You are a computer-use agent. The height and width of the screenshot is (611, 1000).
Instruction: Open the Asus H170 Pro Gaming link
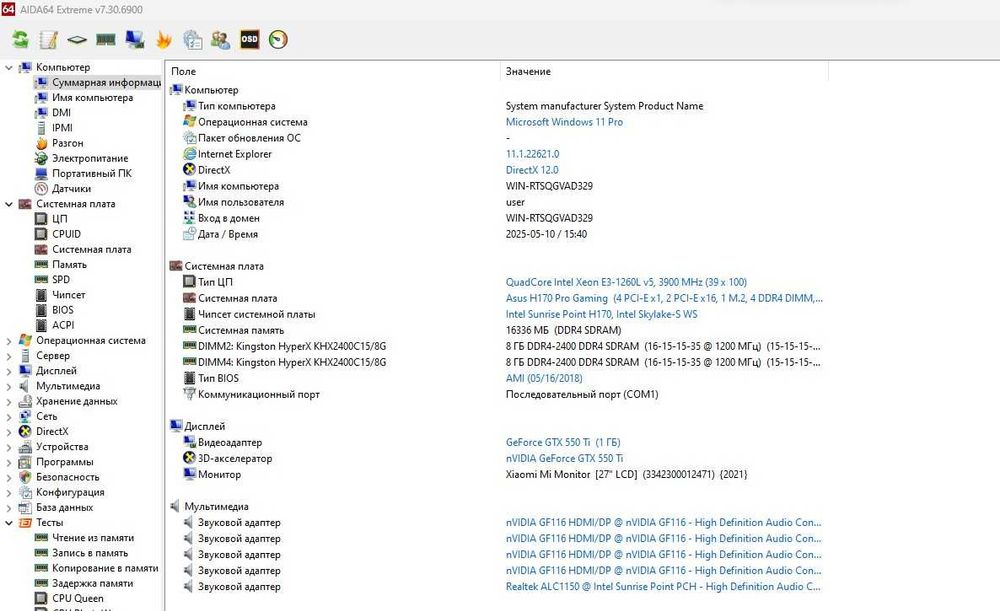664,298
